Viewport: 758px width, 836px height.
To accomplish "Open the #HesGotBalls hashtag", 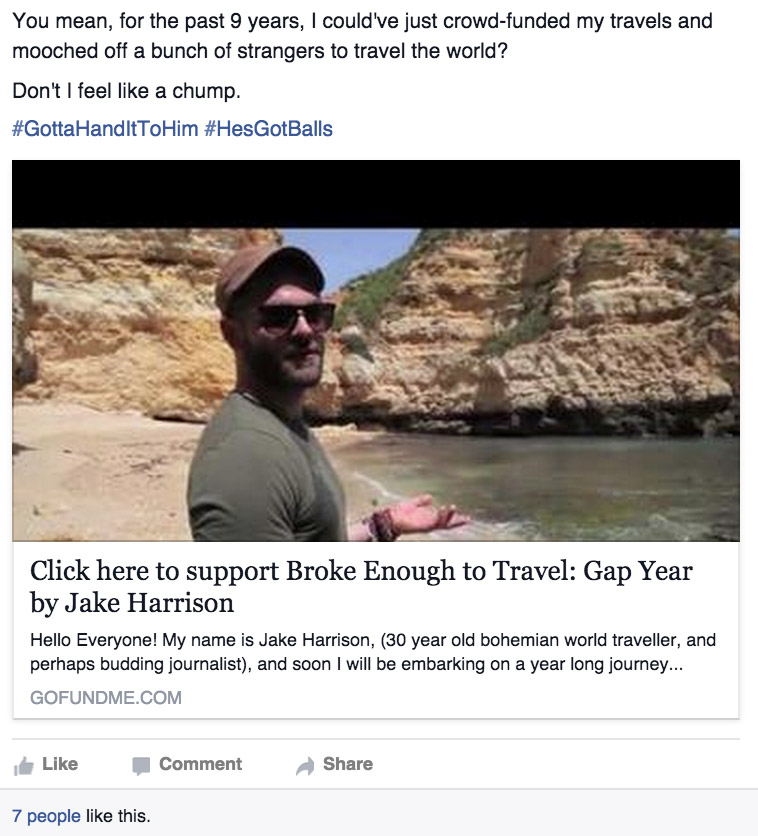I will pyautogui.click(x=268, y=129).
